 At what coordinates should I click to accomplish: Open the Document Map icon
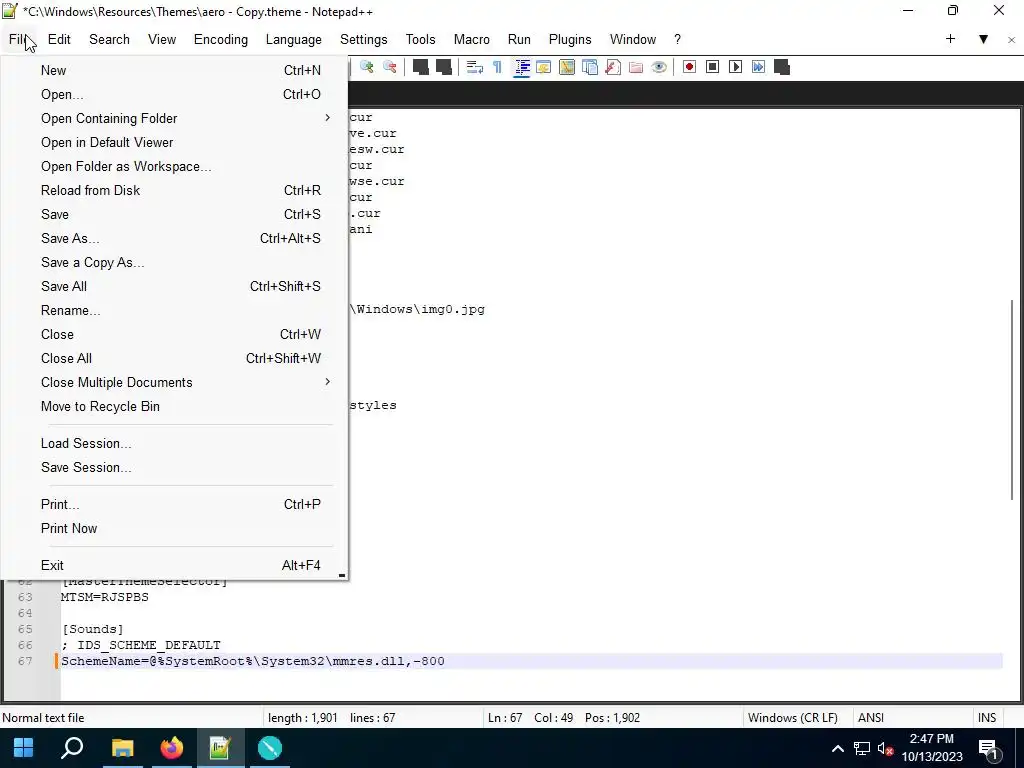567,67
